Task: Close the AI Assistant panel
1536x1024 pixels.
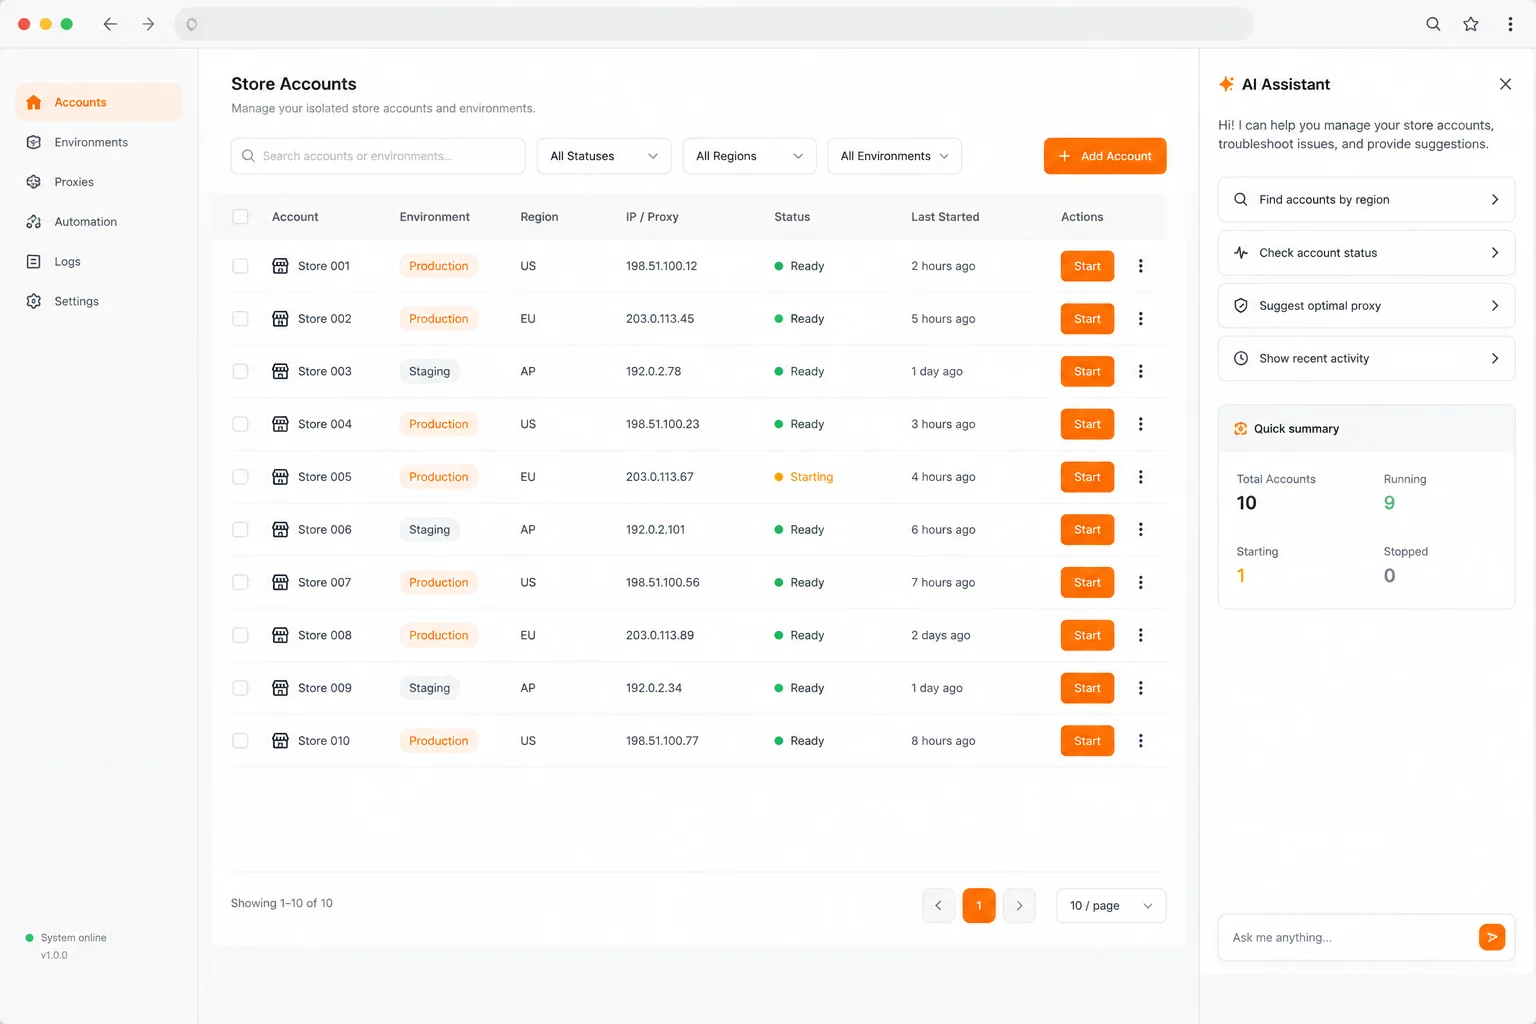Action: click(x=1505, y=84)
